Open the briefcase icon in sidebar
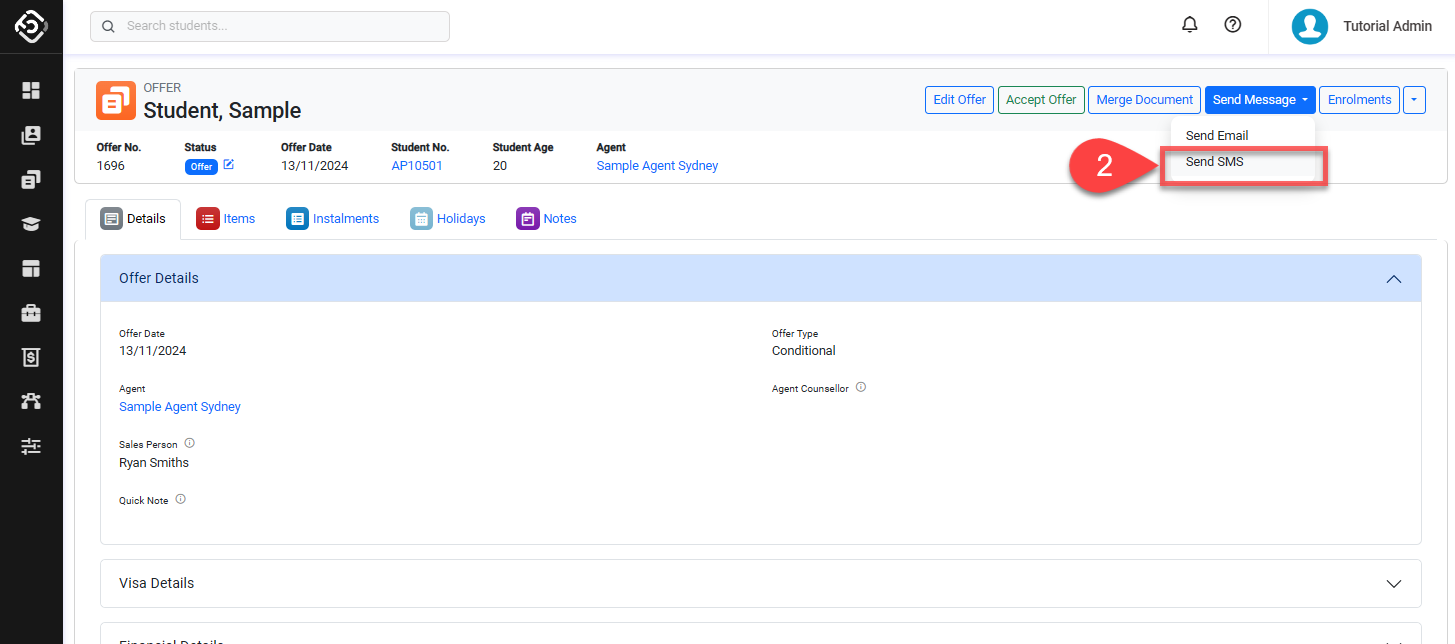 tap(31, 313)
